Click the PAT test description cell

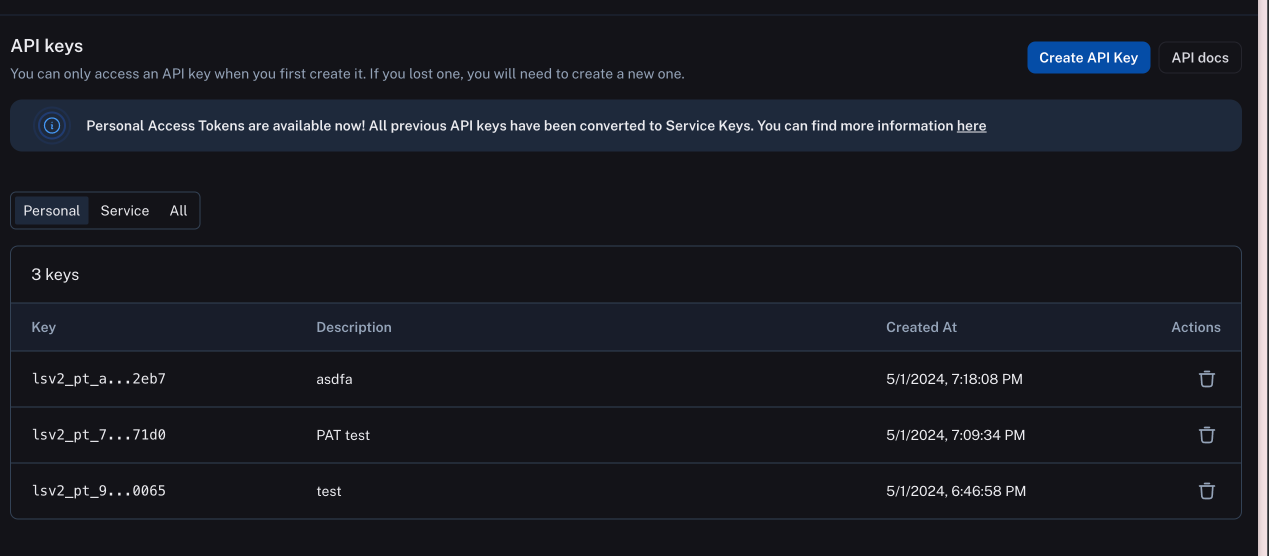[x=343, y=435]
